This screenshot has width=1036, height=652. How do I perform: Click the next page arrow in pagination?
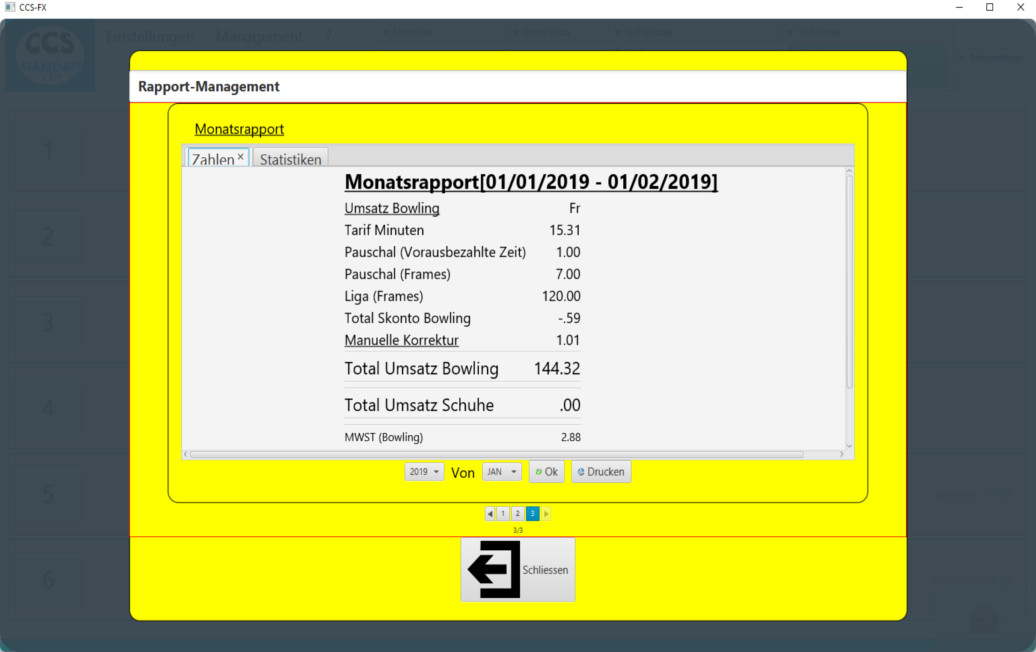click(x=546, y=514)
